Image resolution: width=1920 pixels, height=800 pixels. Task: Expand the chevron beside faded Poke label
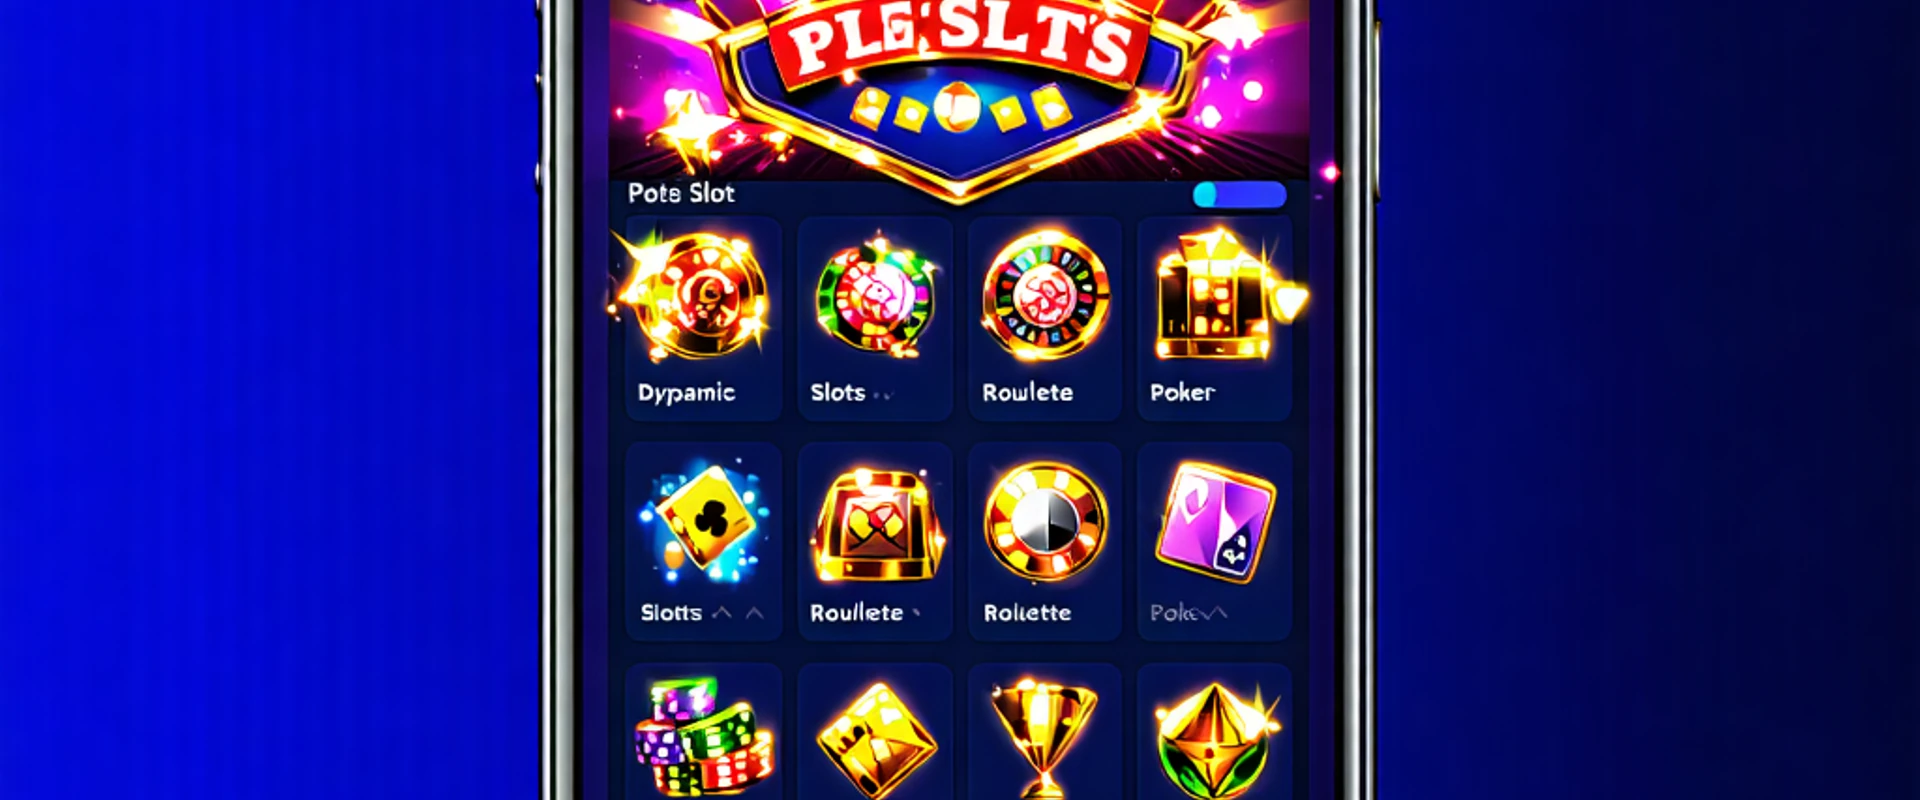[1213, 613]
